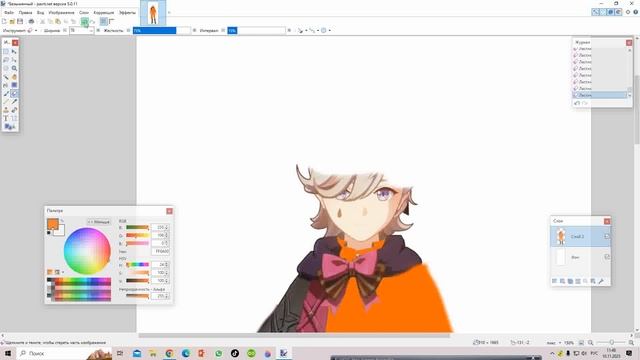The height and width of the screenshot is (360, 640).
Task: Toggle rulers button in toolbar
Action: (x=112, y=21)
